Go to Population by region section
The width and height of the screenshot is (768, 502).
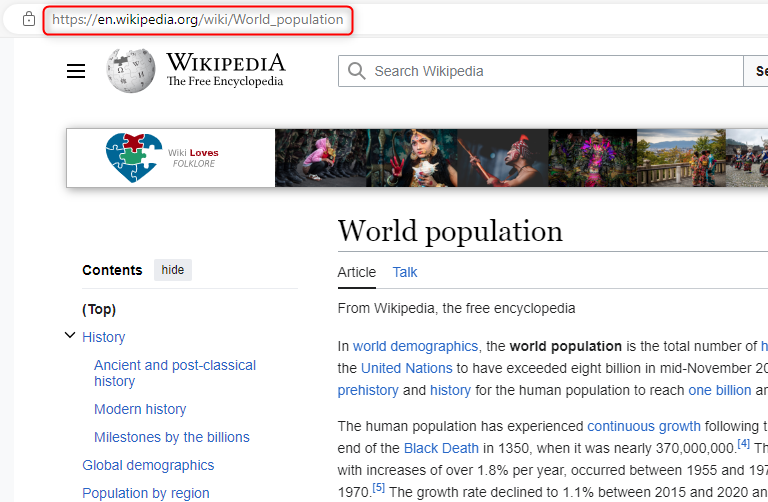(146, 493)
